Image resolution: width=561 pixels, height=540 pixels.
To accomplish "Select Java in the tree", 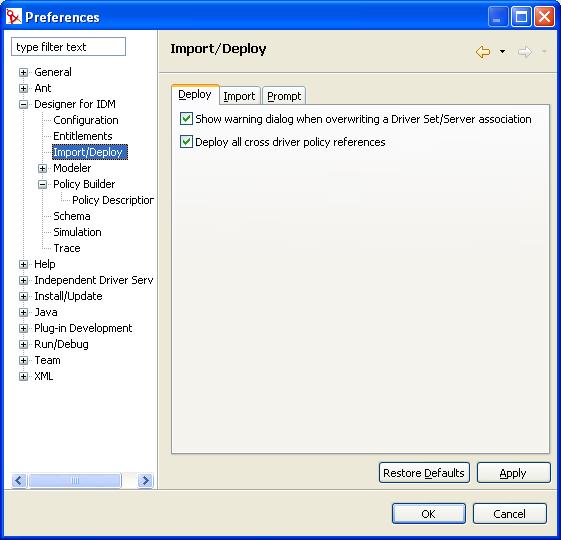I will pos(46,312).
